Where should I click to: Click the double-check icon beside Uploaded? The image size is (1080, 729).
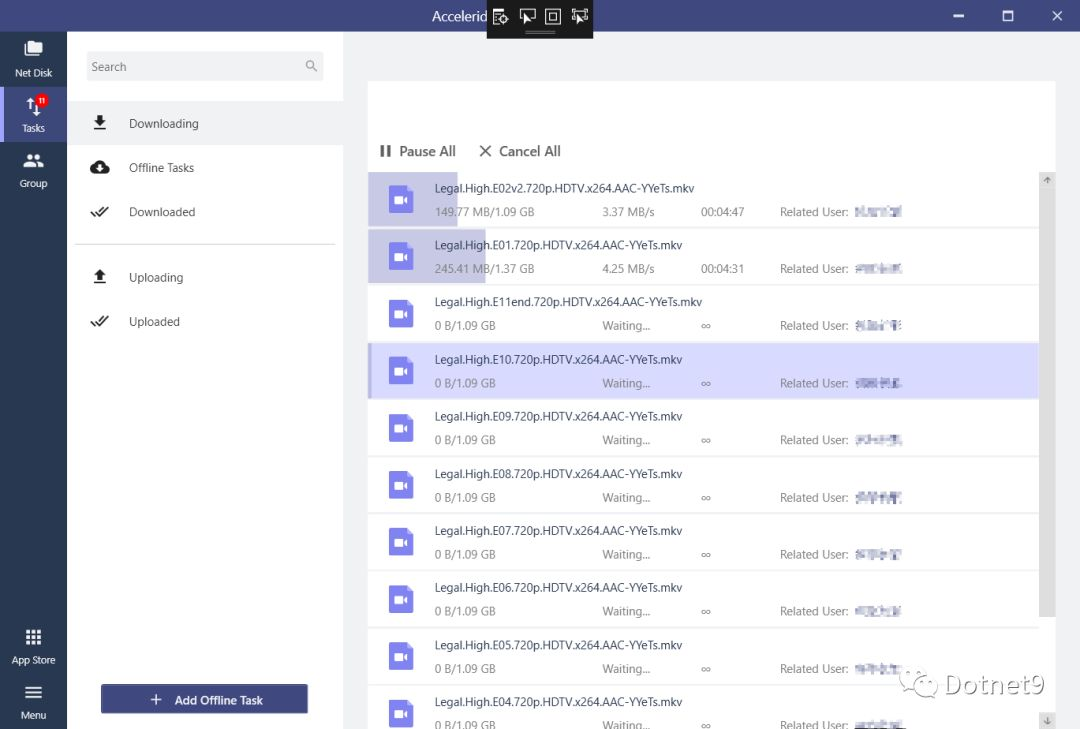100,321
